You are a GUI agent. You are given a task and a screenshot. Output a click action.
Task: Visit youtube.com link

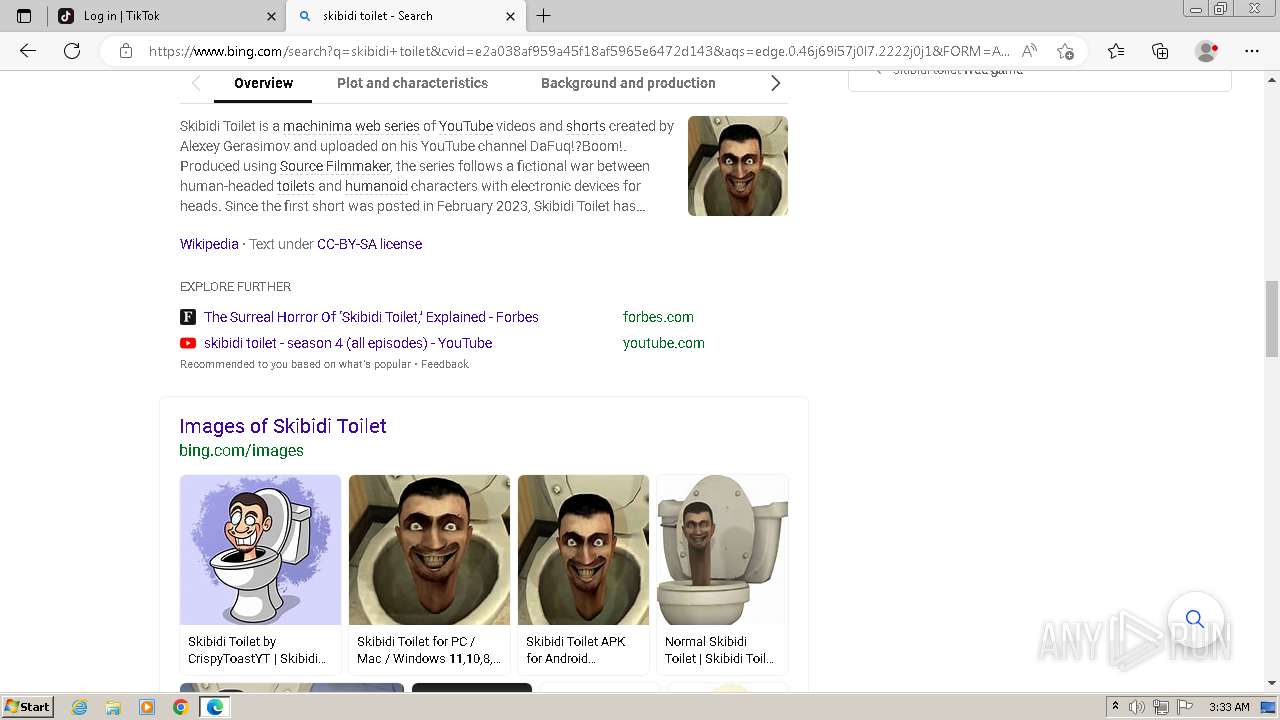[664, 343]
